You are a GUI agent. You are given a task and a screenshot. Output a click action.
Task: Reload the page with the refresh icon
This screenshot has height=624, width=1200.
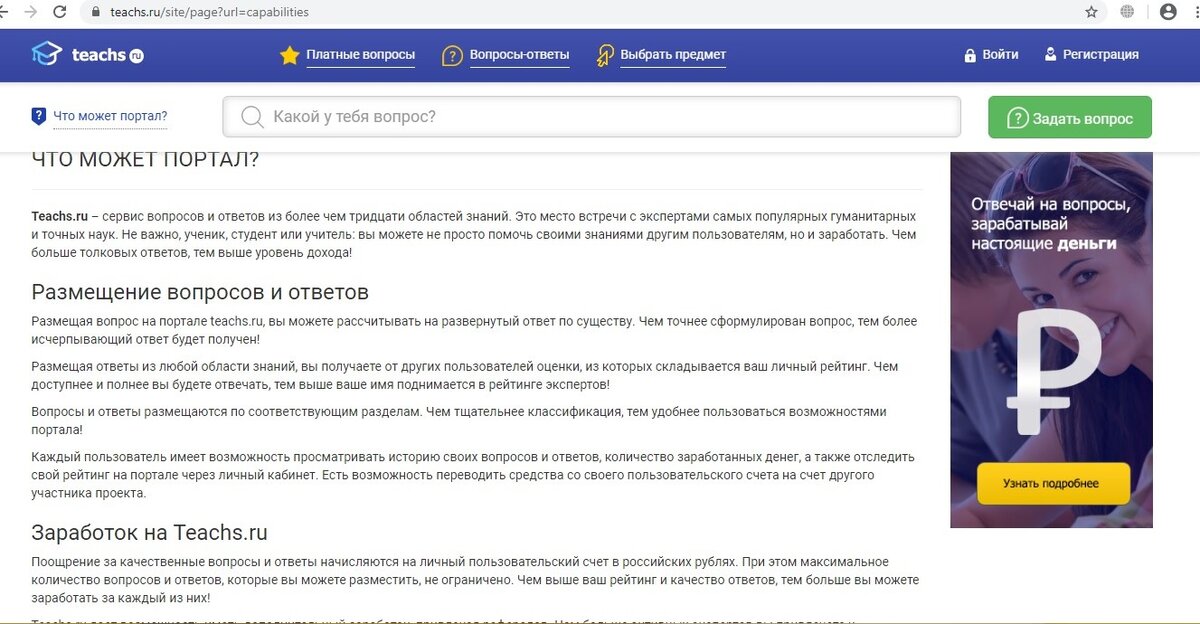pyautogui.click(x=60, y=12)
